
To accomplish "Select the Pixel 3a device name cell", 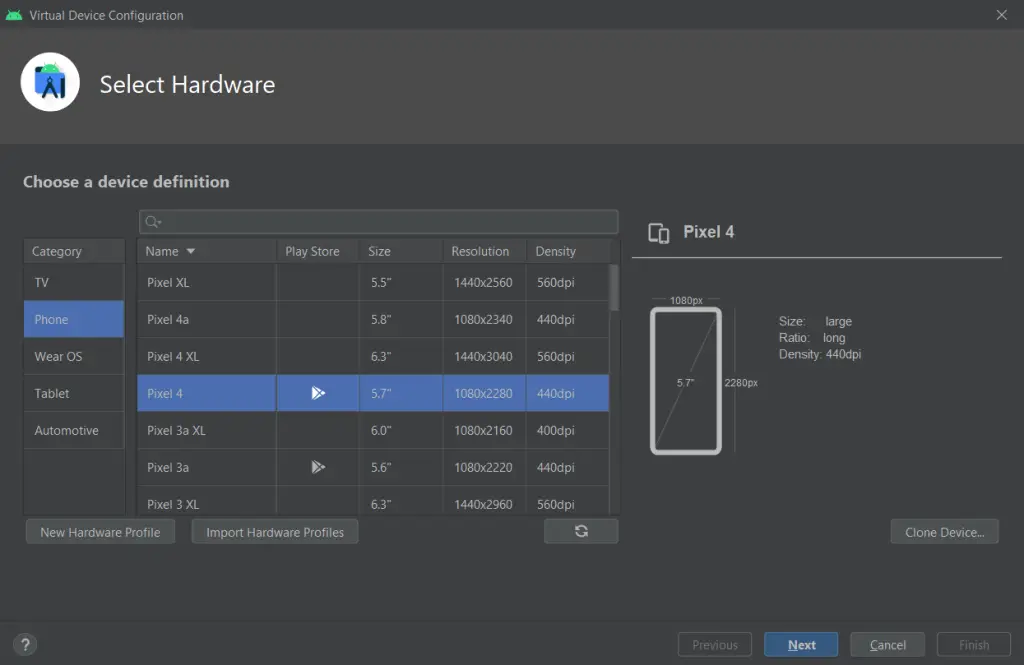I will pyautogui.click(x=206, y=467).
